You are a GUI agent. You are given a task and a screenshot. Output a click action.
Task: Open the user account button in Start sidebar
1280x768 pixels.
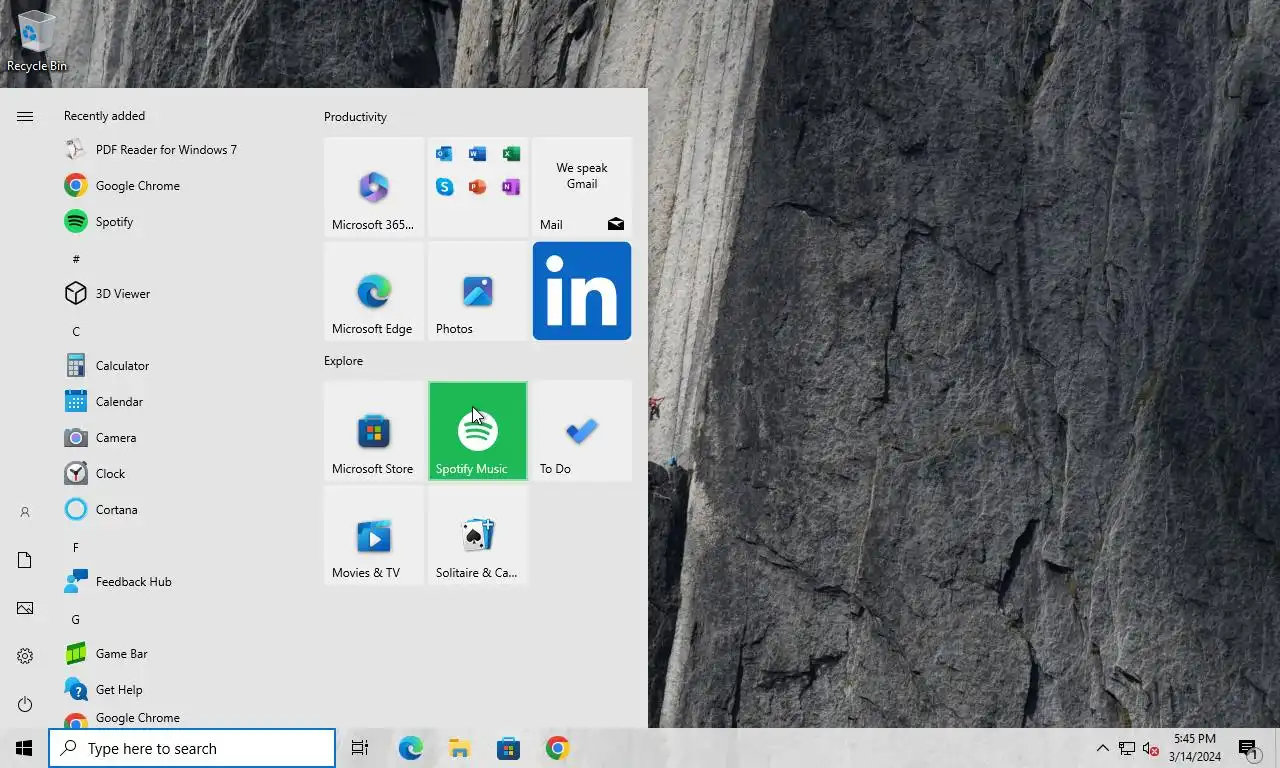[x=25, y=512]
